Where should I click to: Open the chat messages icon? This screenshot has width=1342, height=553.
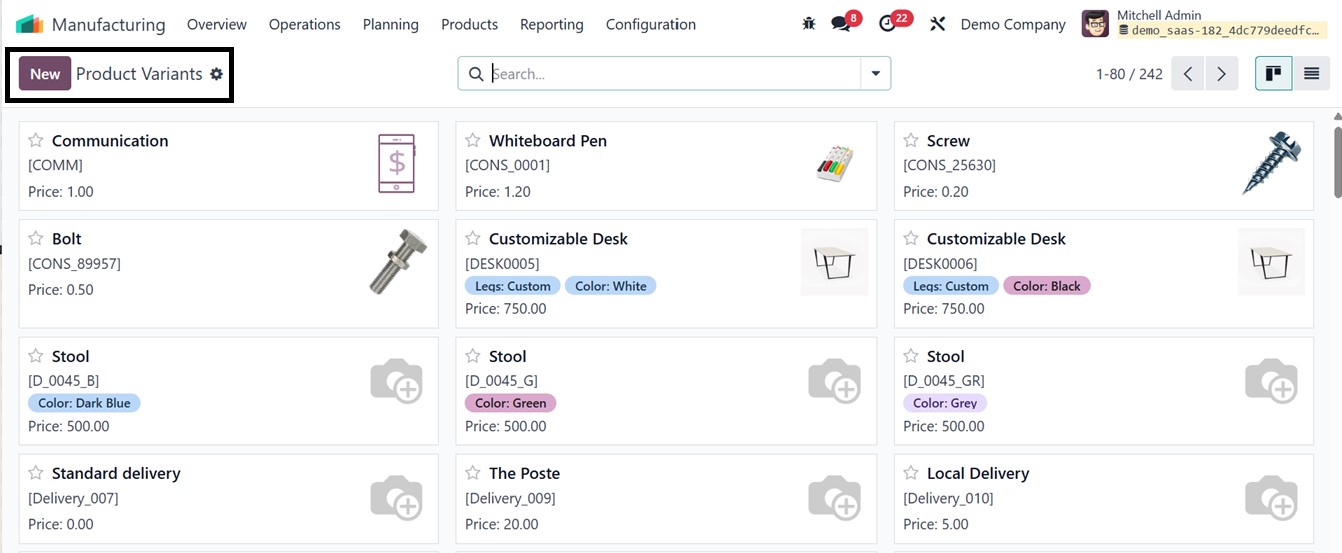tap(841, 24)
